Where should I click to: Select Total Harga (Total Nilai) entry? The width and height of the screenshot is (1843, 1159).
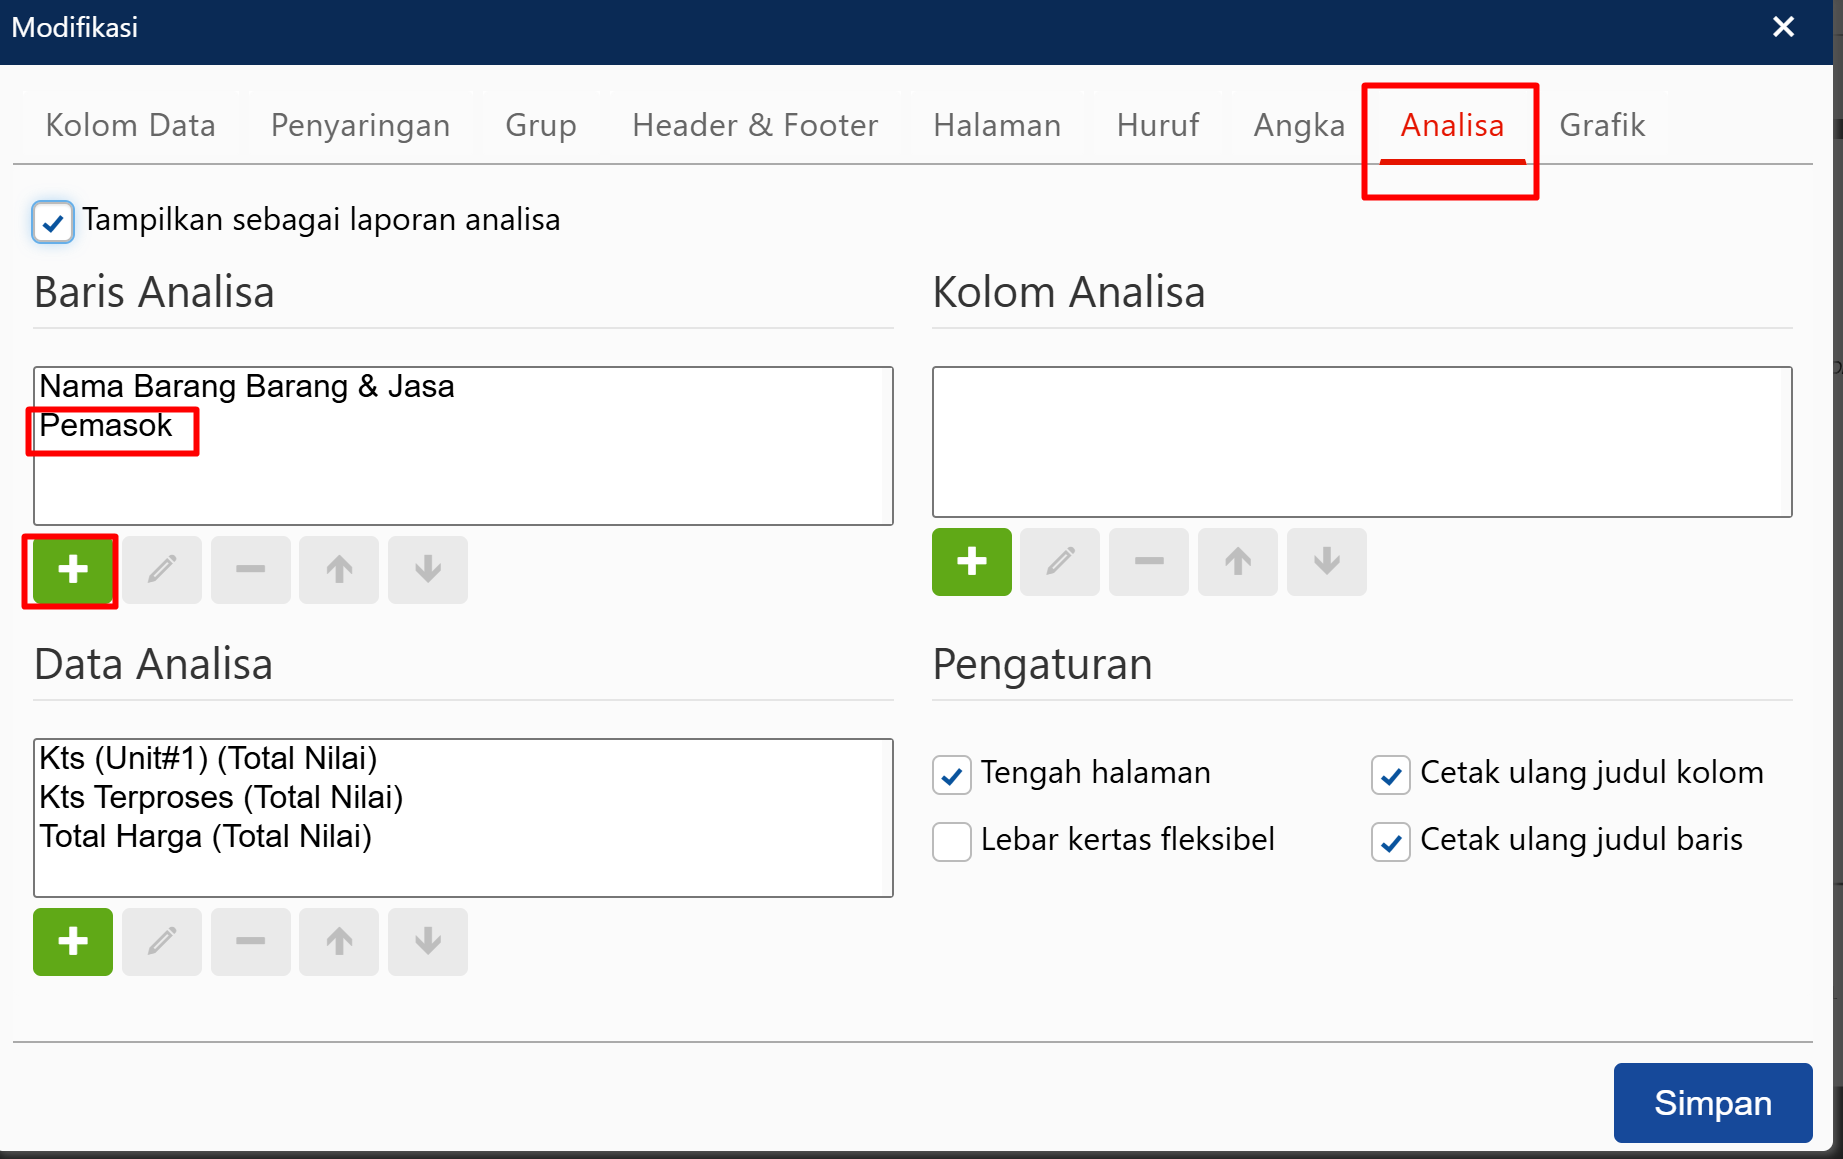tap(205, 836)
